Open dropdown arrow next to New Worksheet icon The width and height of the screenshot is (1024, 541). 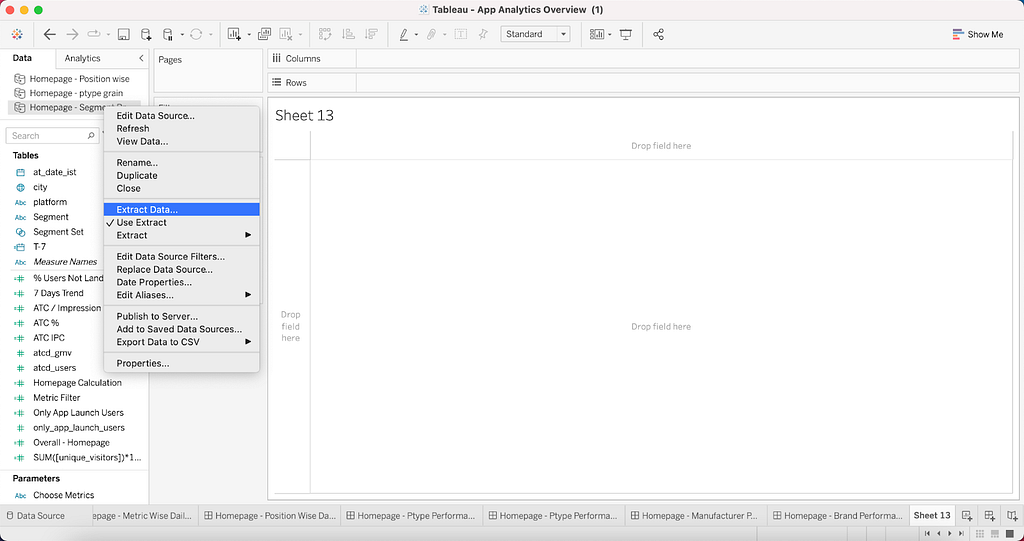249,35
